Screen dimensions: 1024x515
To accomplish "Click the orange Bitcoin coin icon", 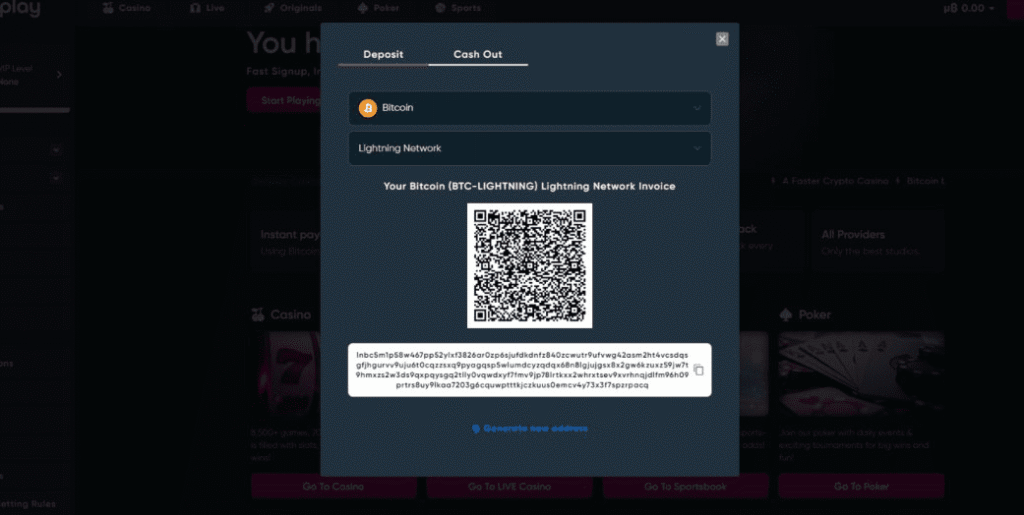I will tap(368, 108).
